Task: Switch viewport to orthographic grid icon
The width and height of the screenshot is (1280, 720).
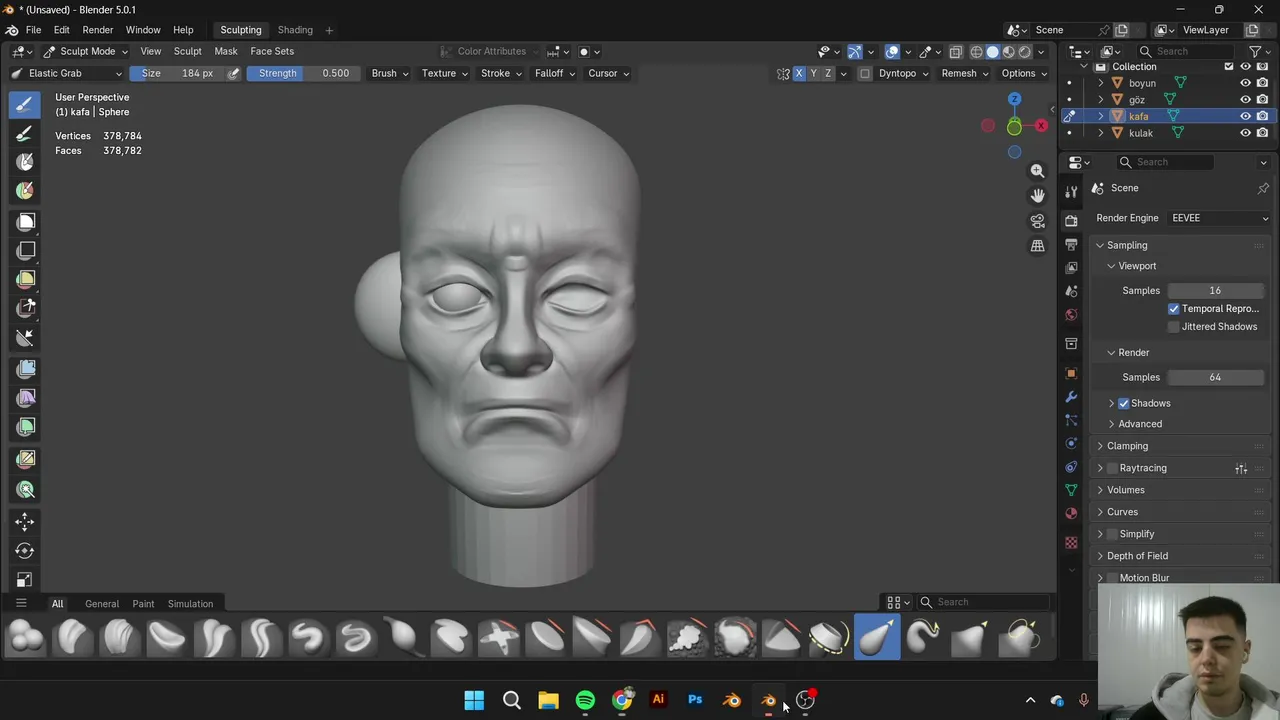Action: 1037,246
